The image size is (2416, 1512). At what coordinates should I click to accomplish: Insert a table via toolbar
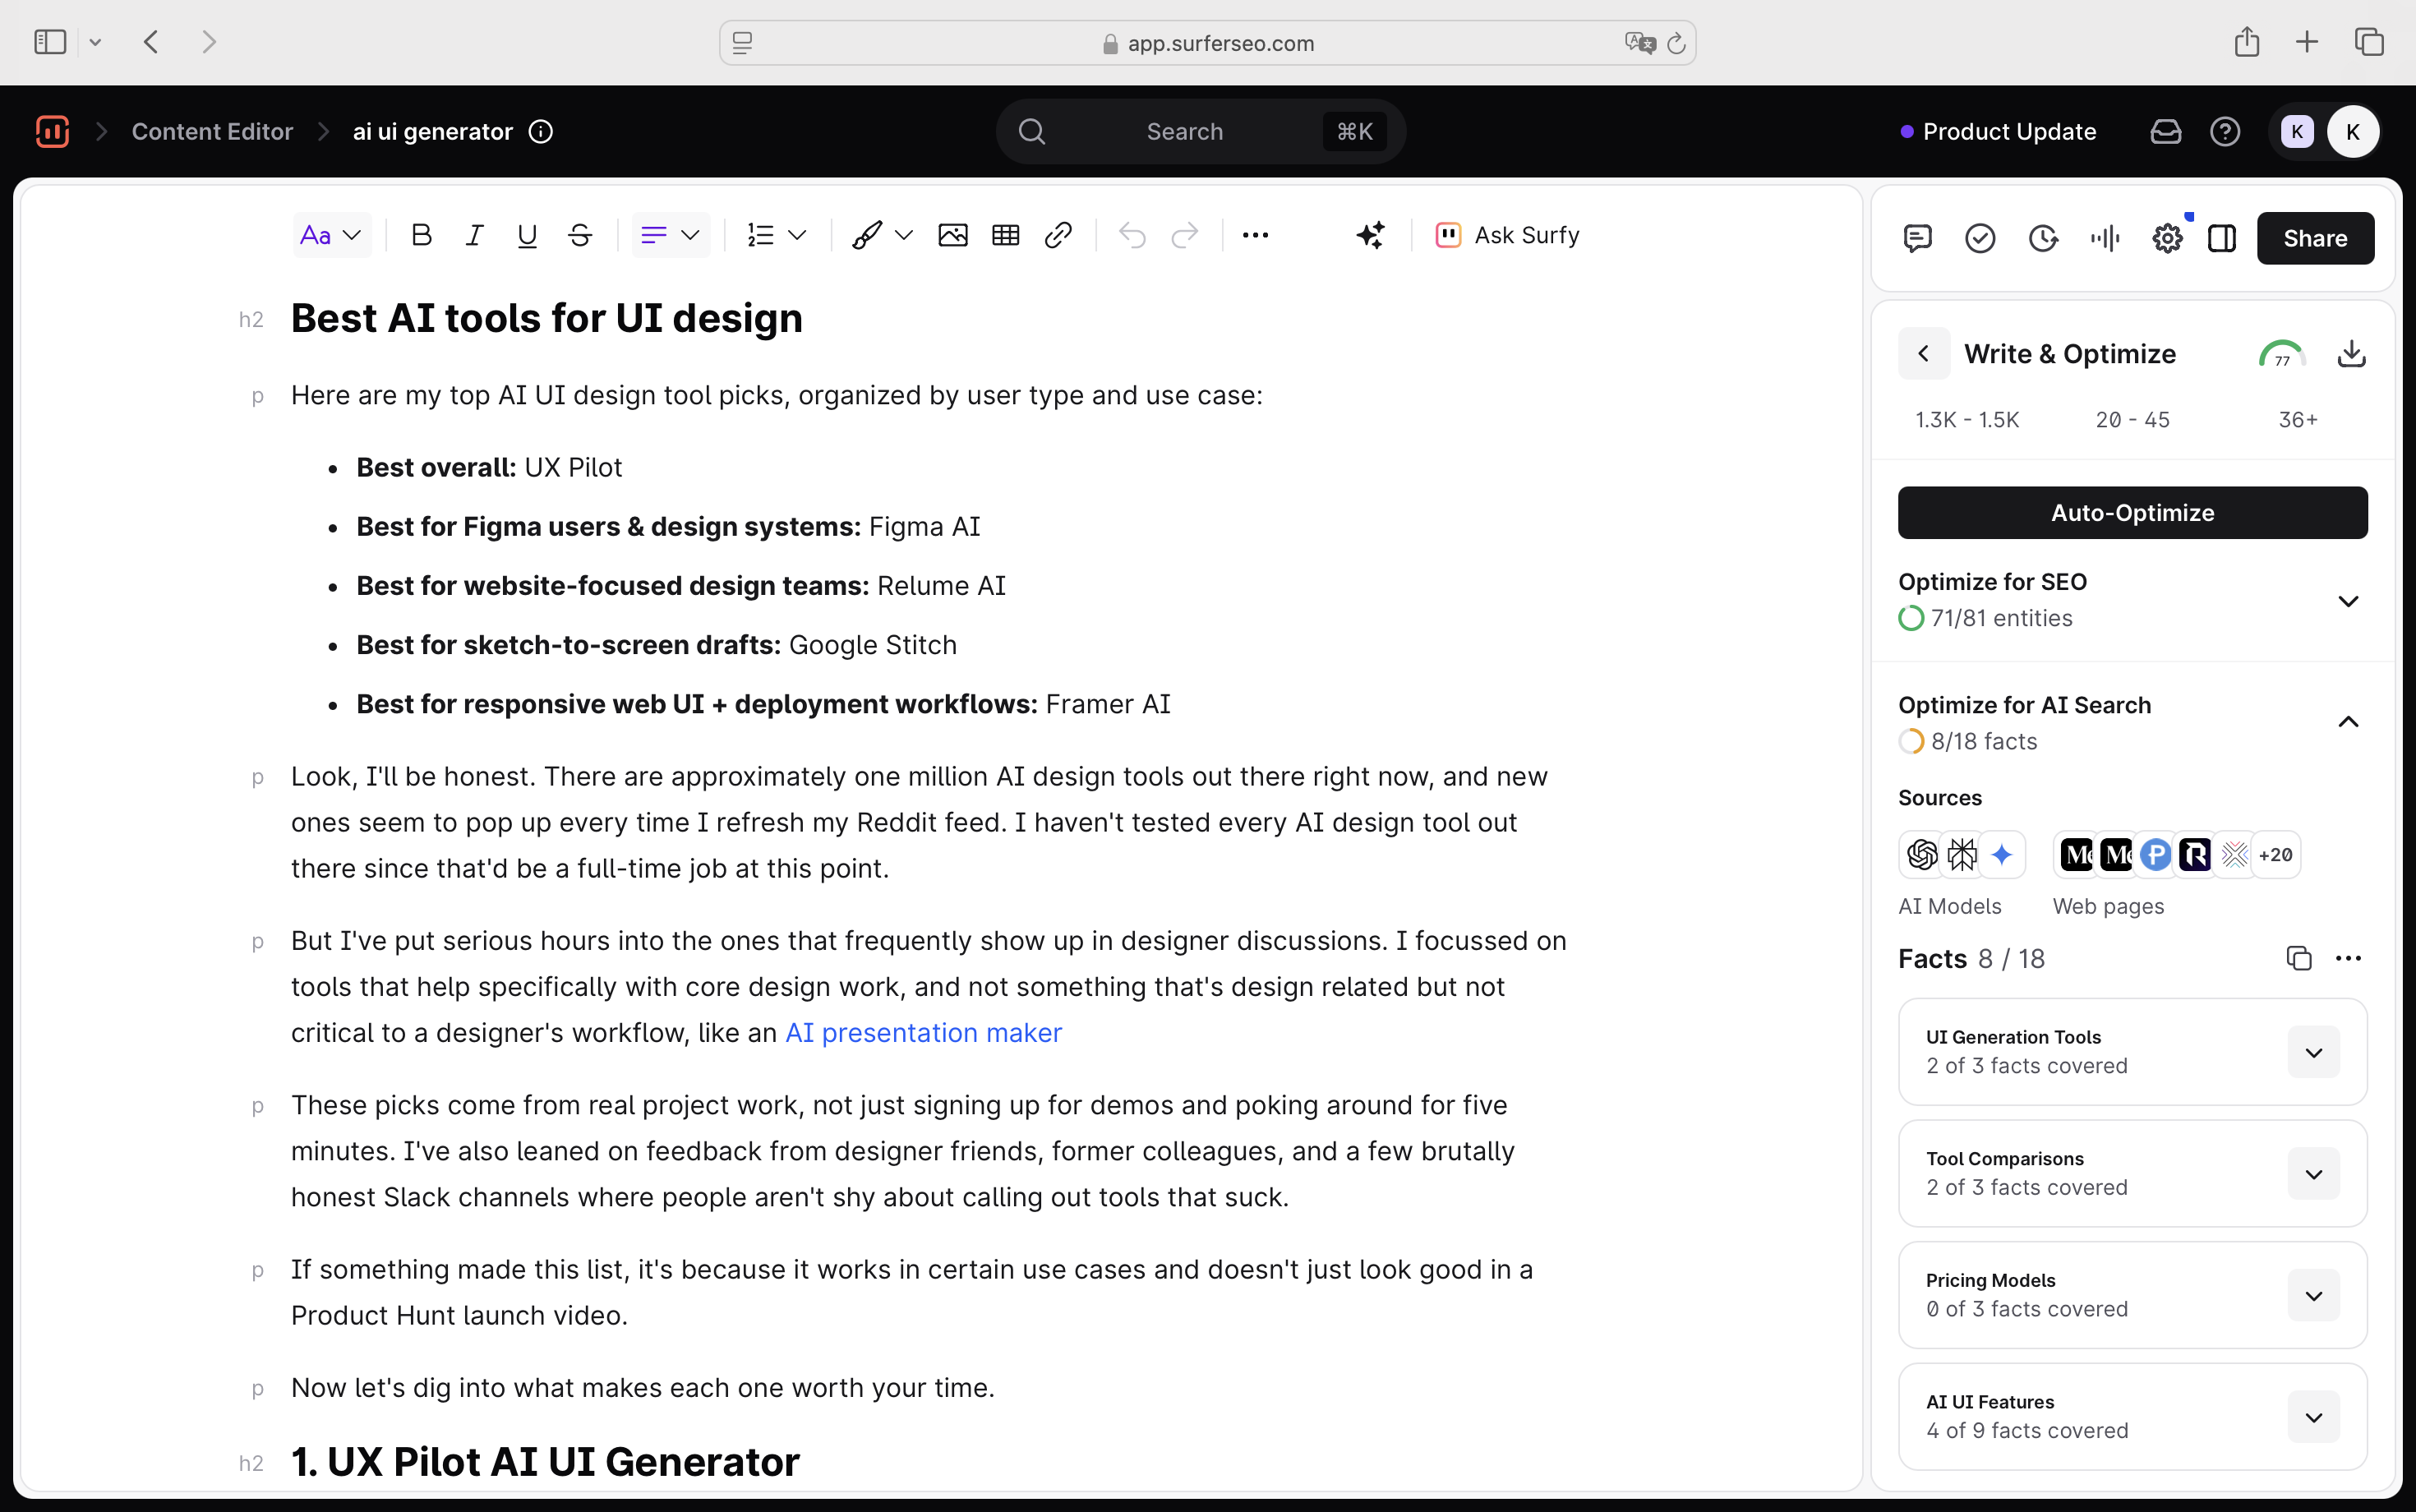[x=1005, y=235]
